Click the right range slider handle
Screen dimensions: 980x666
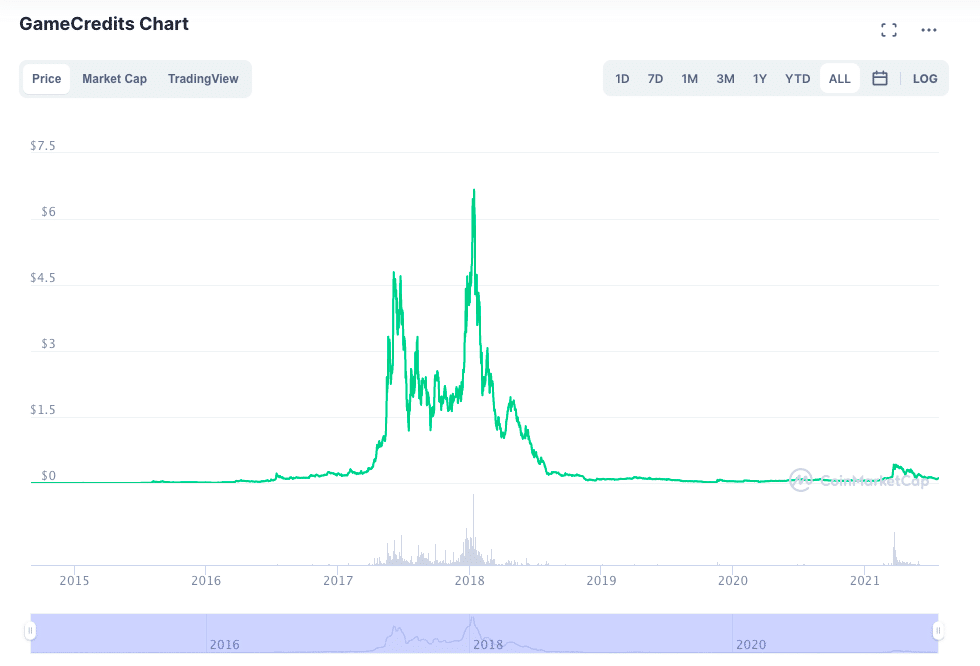point(938,631)
